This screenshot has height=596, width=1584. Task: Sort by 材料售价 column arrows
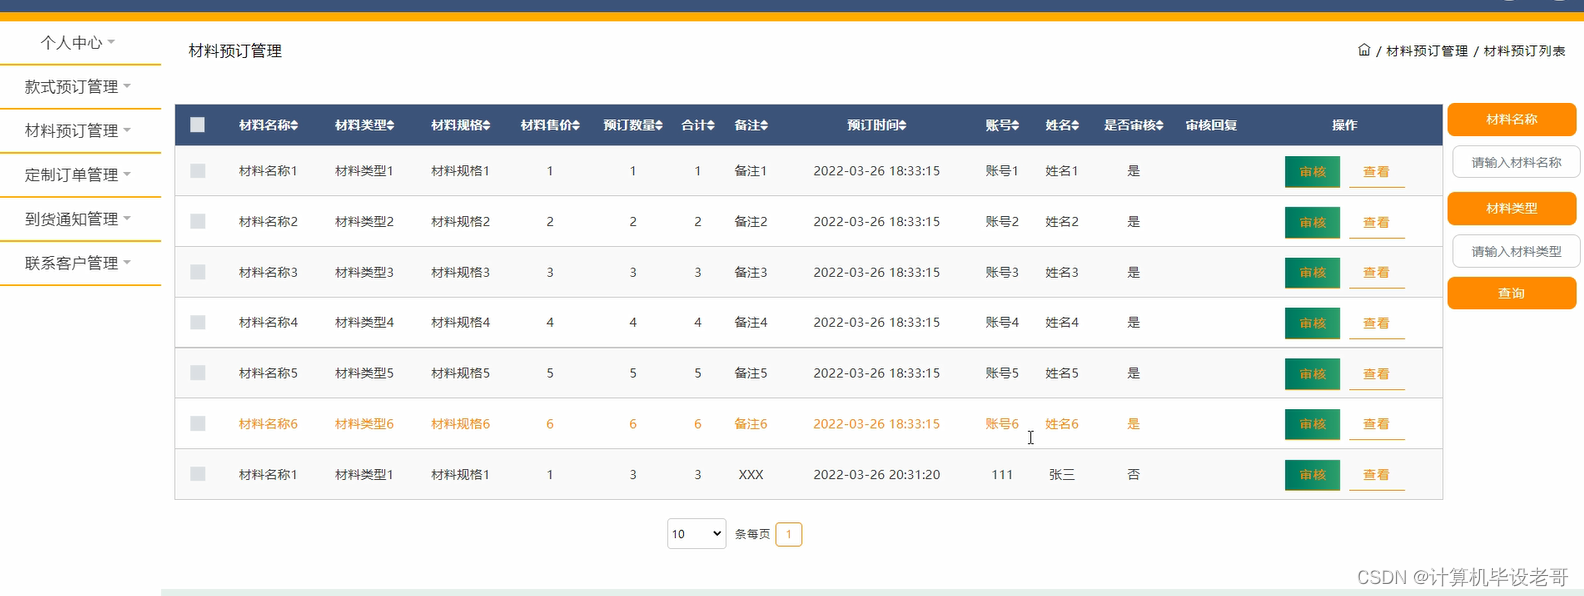[x=576, y=126]
